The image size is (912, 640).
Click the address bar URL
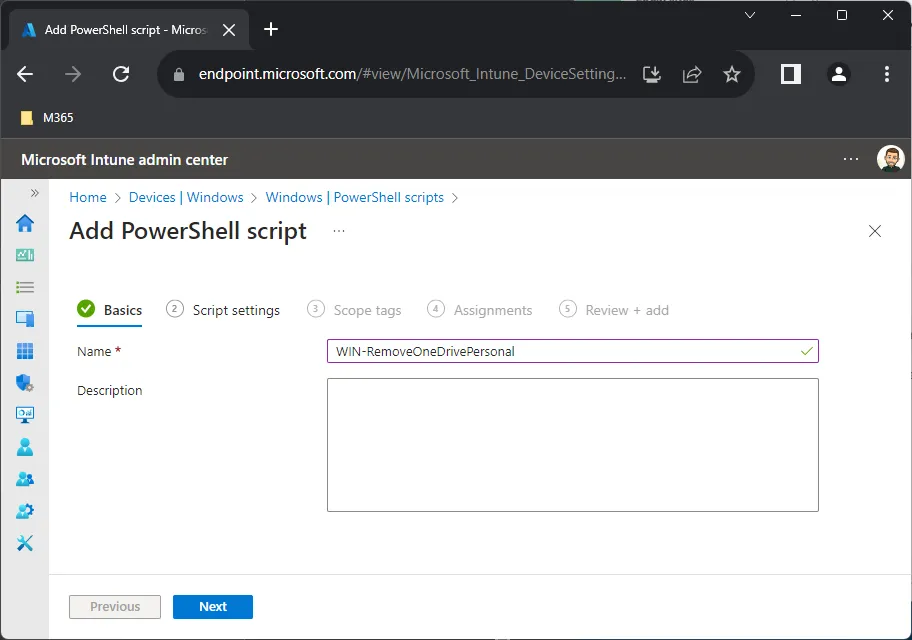(412, 74)
